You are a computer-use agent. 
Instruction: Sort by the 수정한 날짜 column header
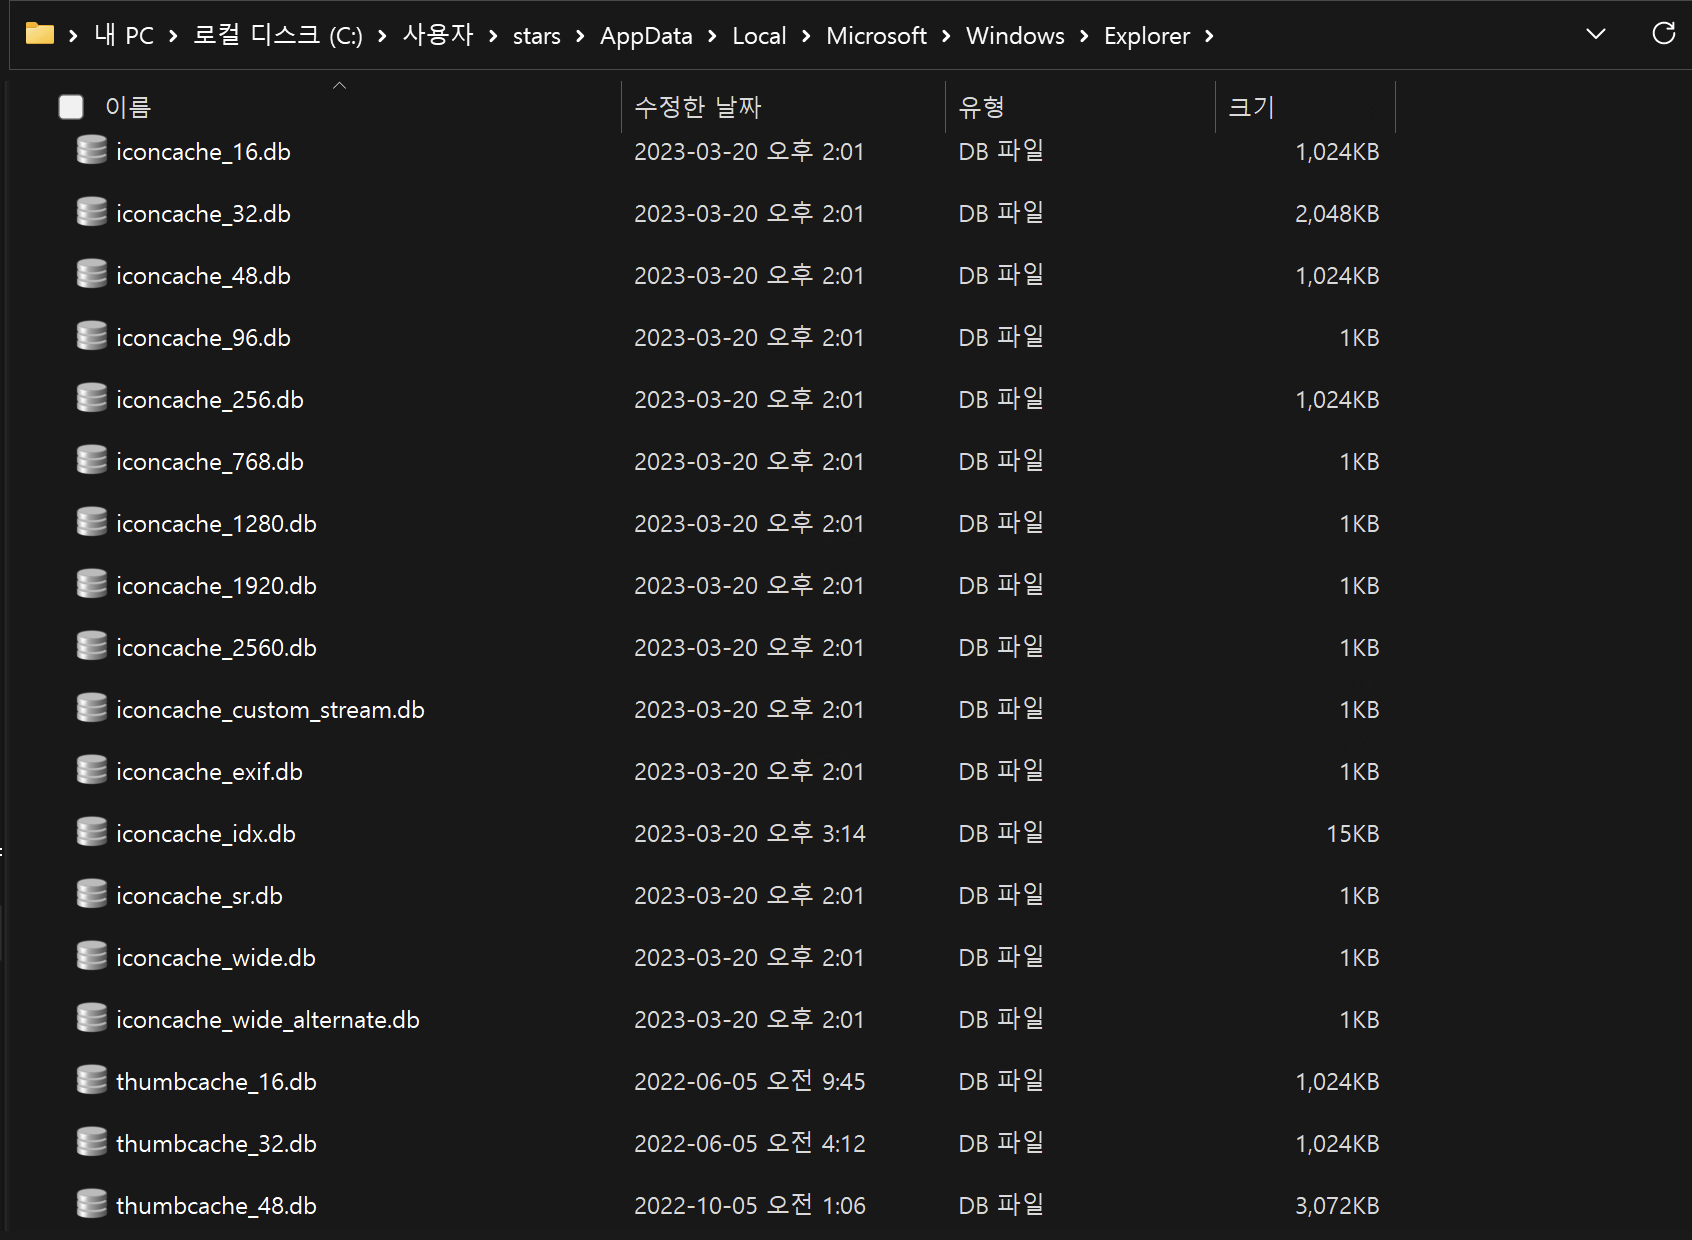point(698,107)
